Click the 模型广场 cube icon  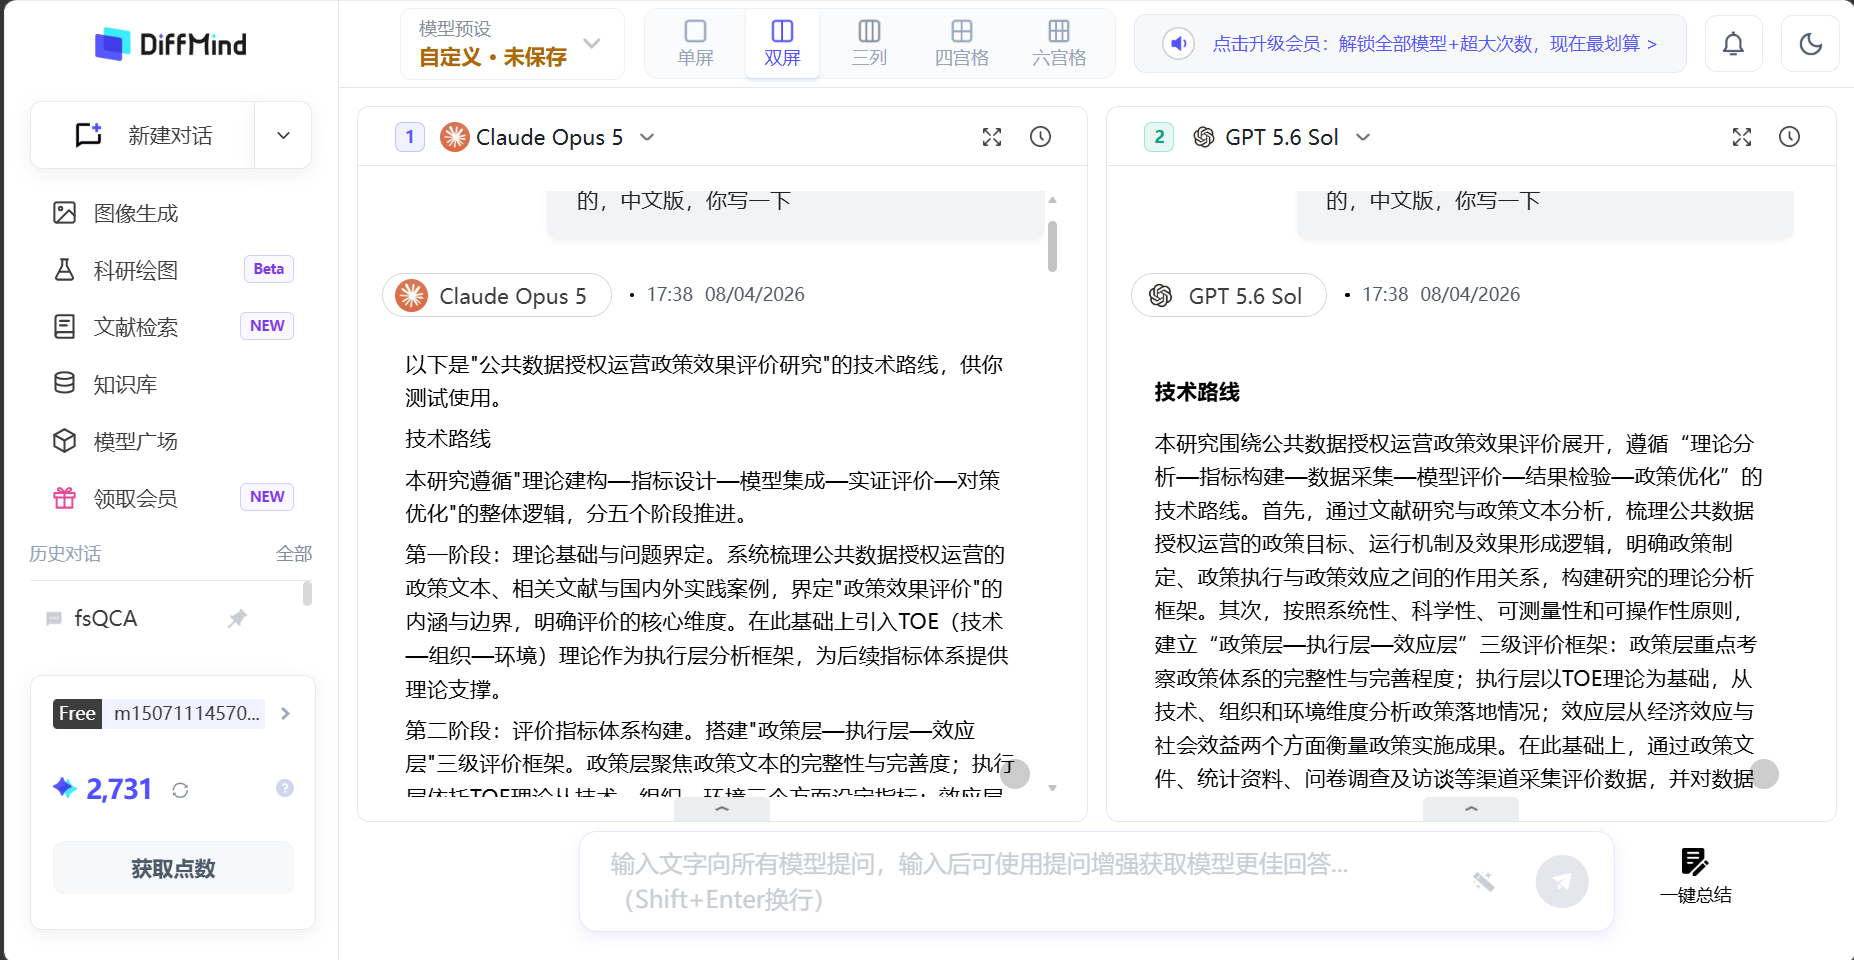coord(65,441)
